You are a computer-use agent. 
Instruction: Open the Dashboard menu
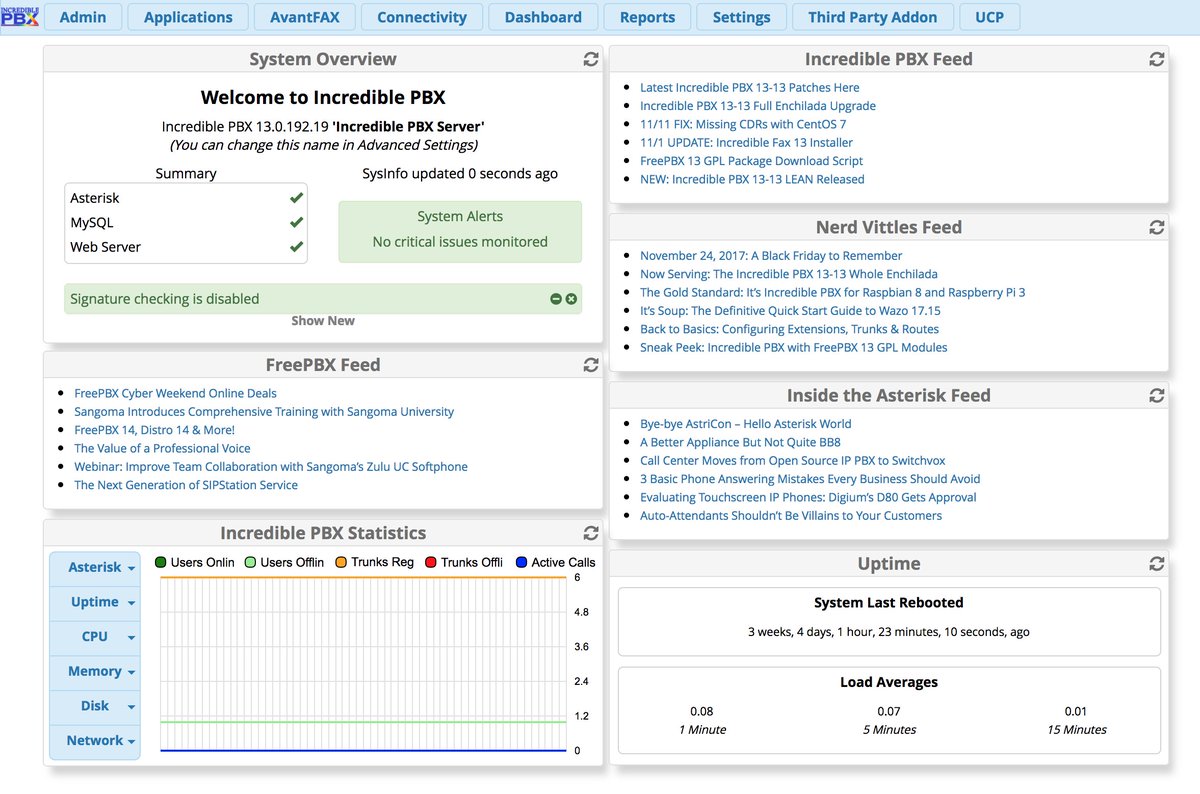point(543,17)
